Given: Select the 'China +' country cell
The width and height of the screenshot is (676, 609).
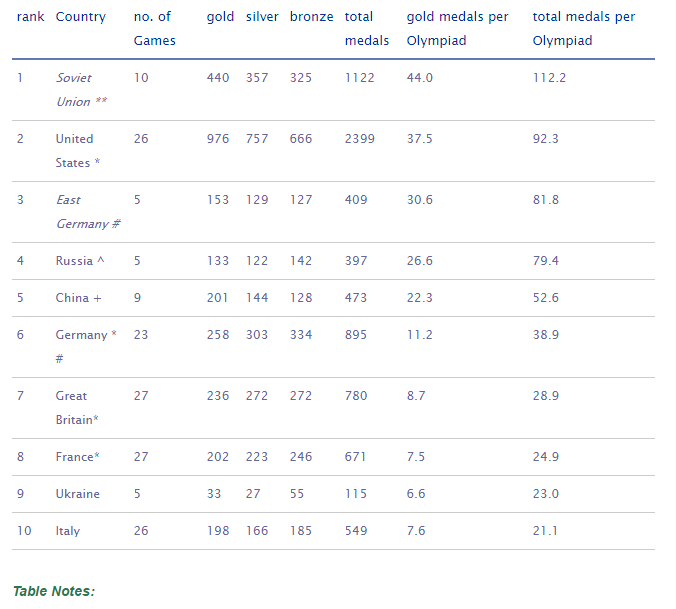Looking at the screenshot, I should coord(78,298).
